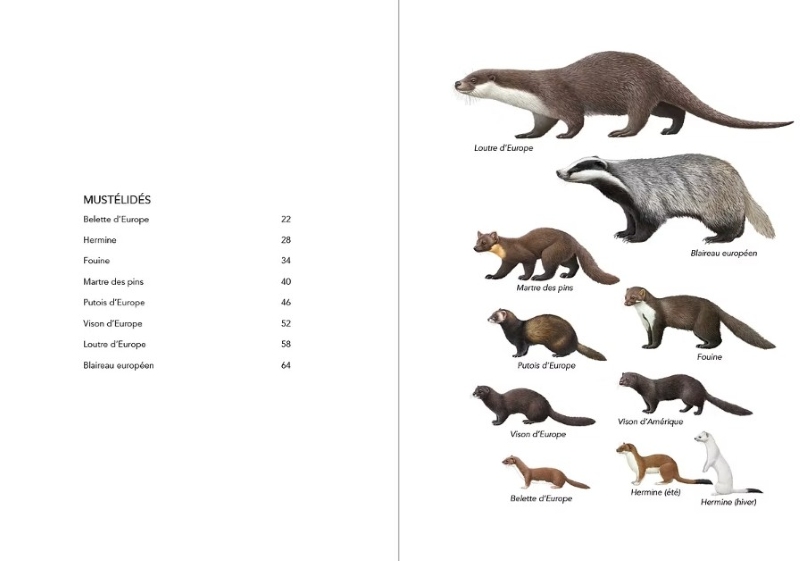Click the American mink illustration
Image resolution: width=800 pixels, height=561 pixels.
coord(685,394)
